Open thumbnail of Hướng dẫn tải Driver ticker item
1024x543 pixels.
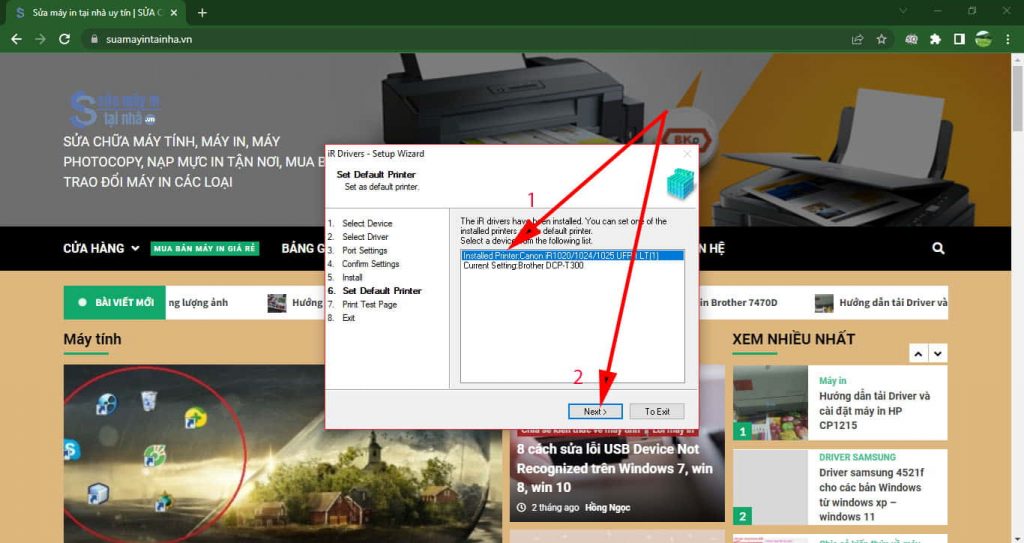pos(824,303)
